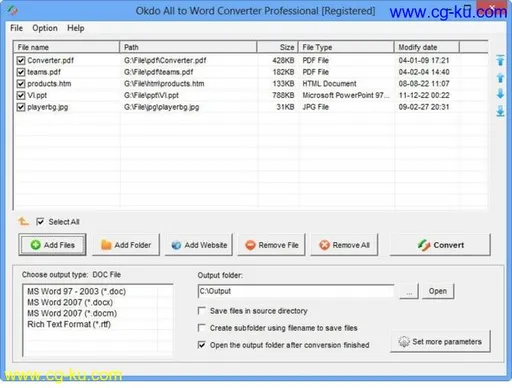Image resolution: width=512 pixels, height=388 pixels.
Task: Uncheck the teams.pdf file checkbox
Action: [21, 72]
